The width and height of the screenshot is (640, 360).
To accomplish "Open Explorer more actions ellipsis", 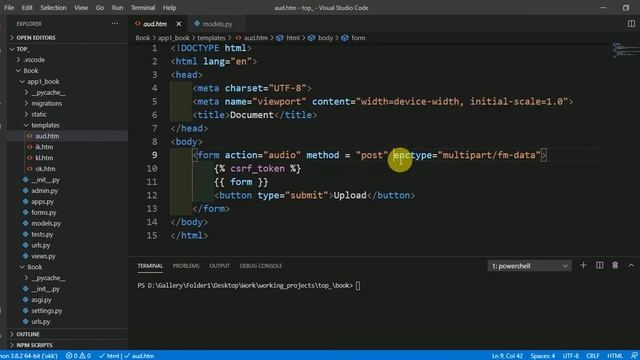I will [x=115, y=24].
